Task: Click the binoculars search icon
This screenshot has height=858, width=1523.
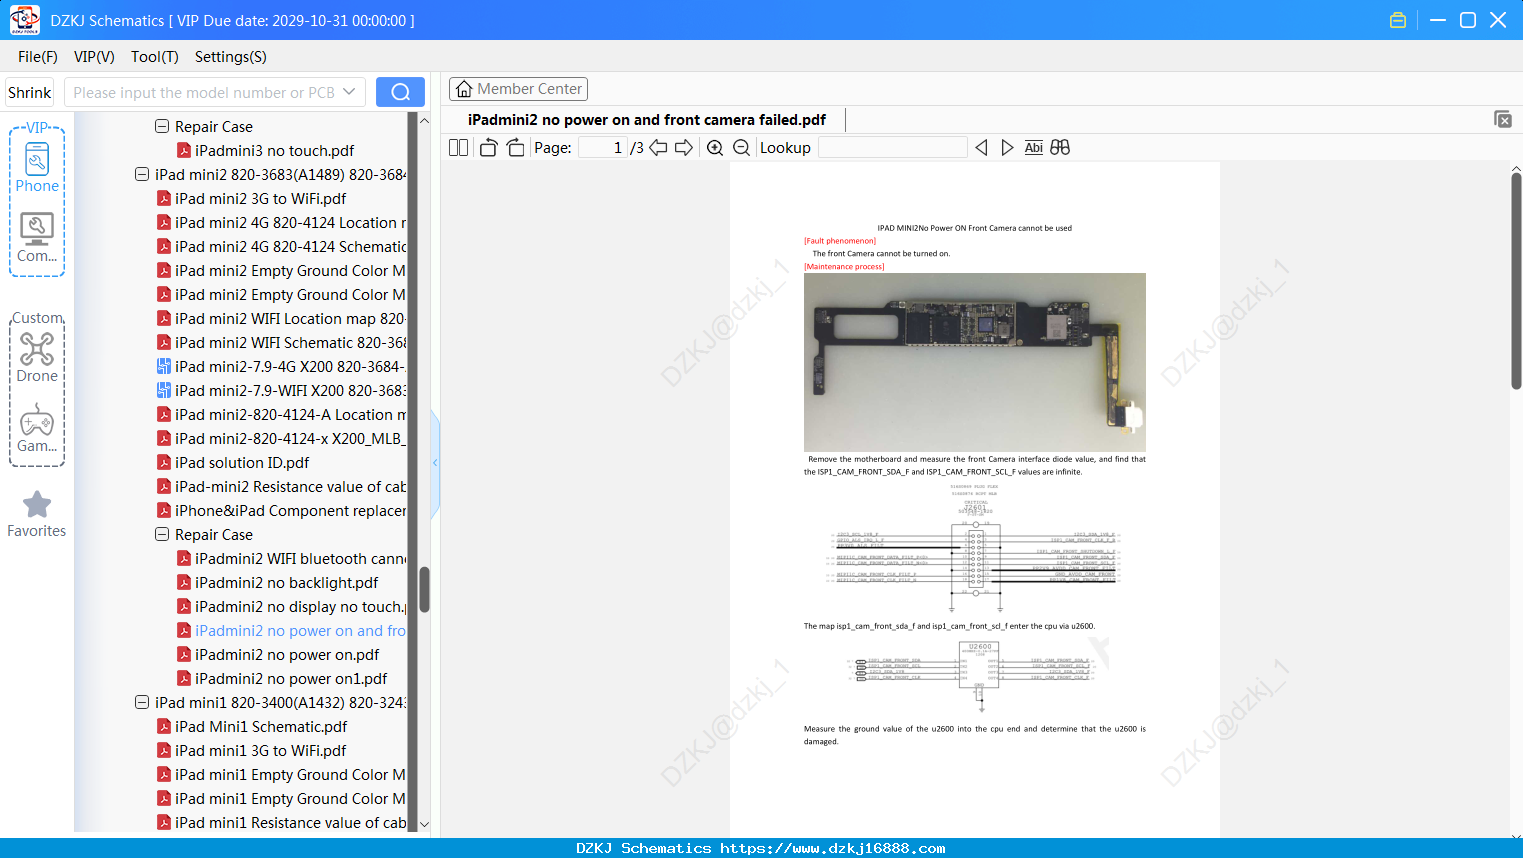Action: [1060, 148]
